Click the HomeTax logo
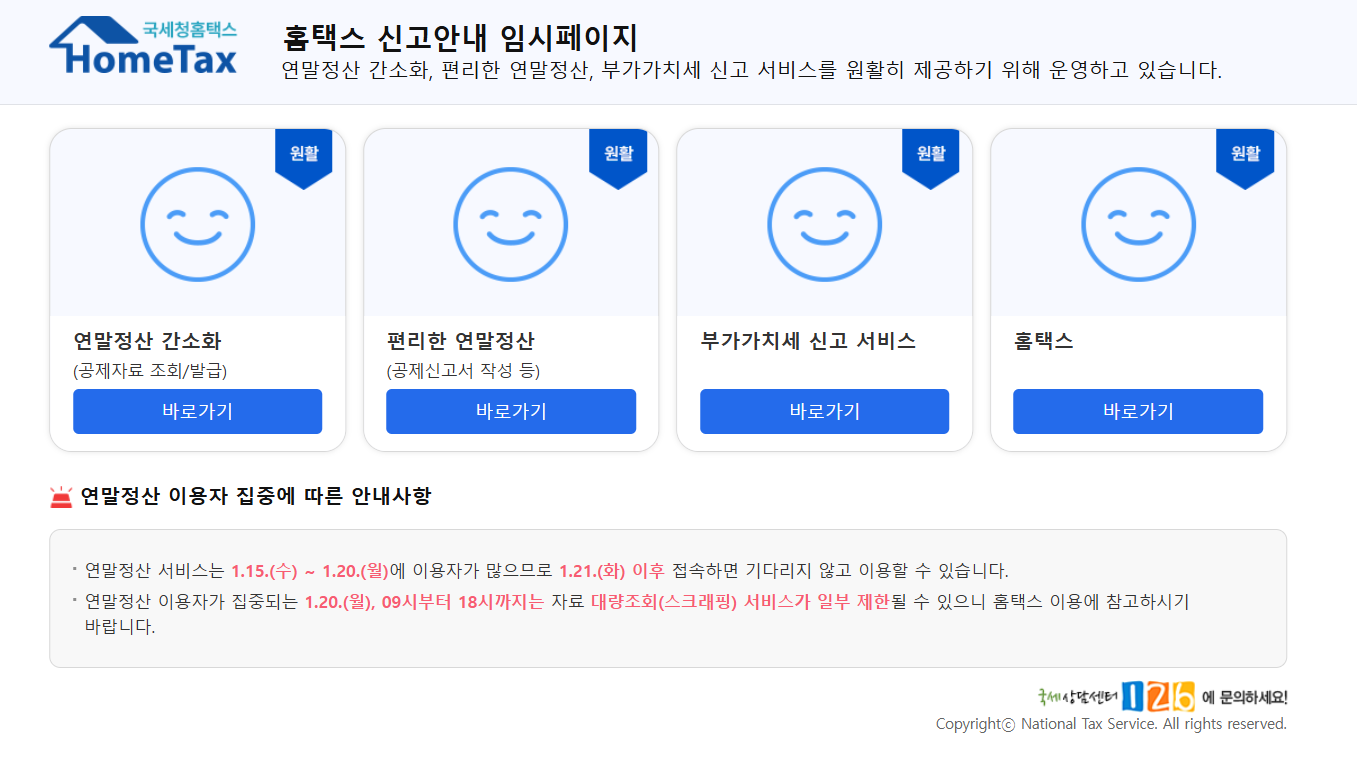Screen dimensions: 1357x768 143,46
